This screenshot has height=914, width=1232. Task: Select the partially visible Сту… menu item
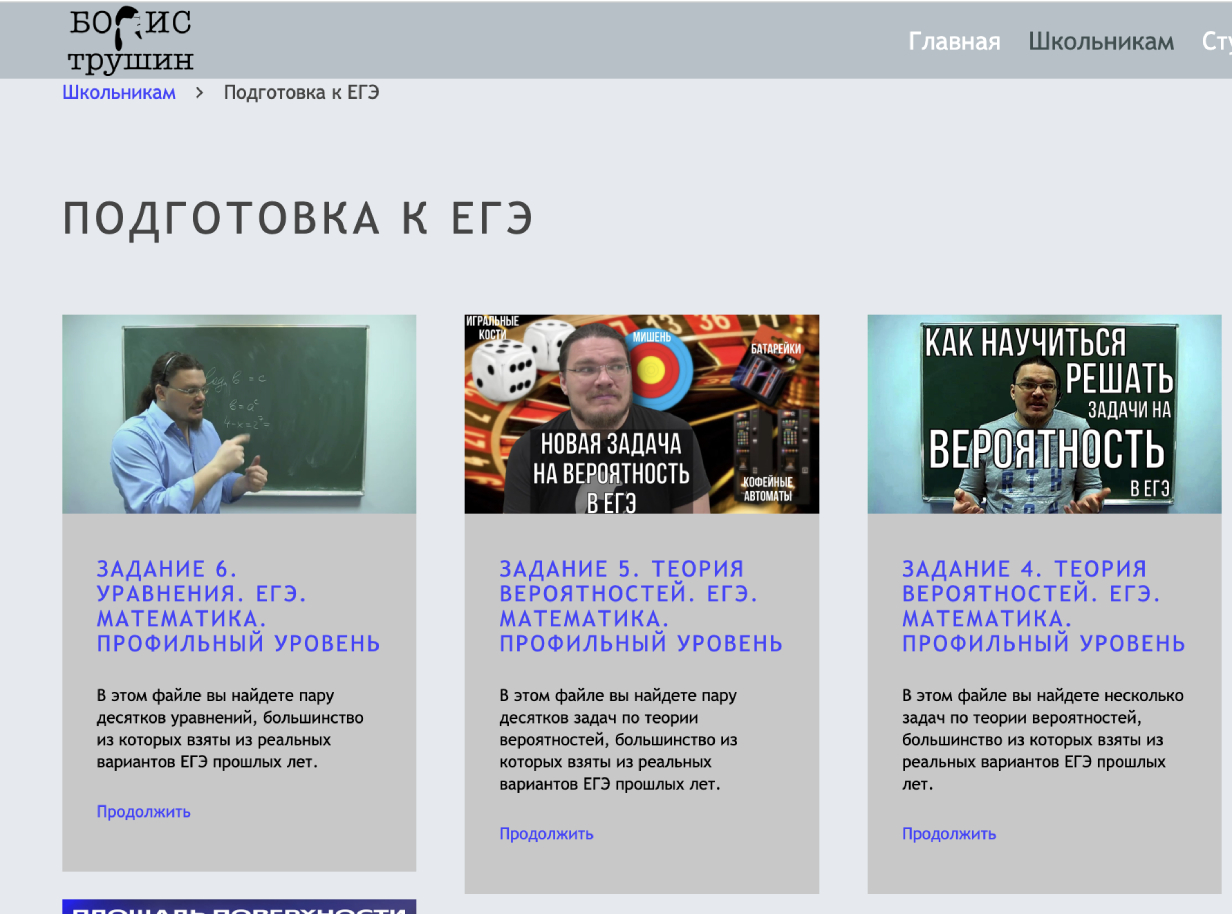click(x=1216, y=42)
